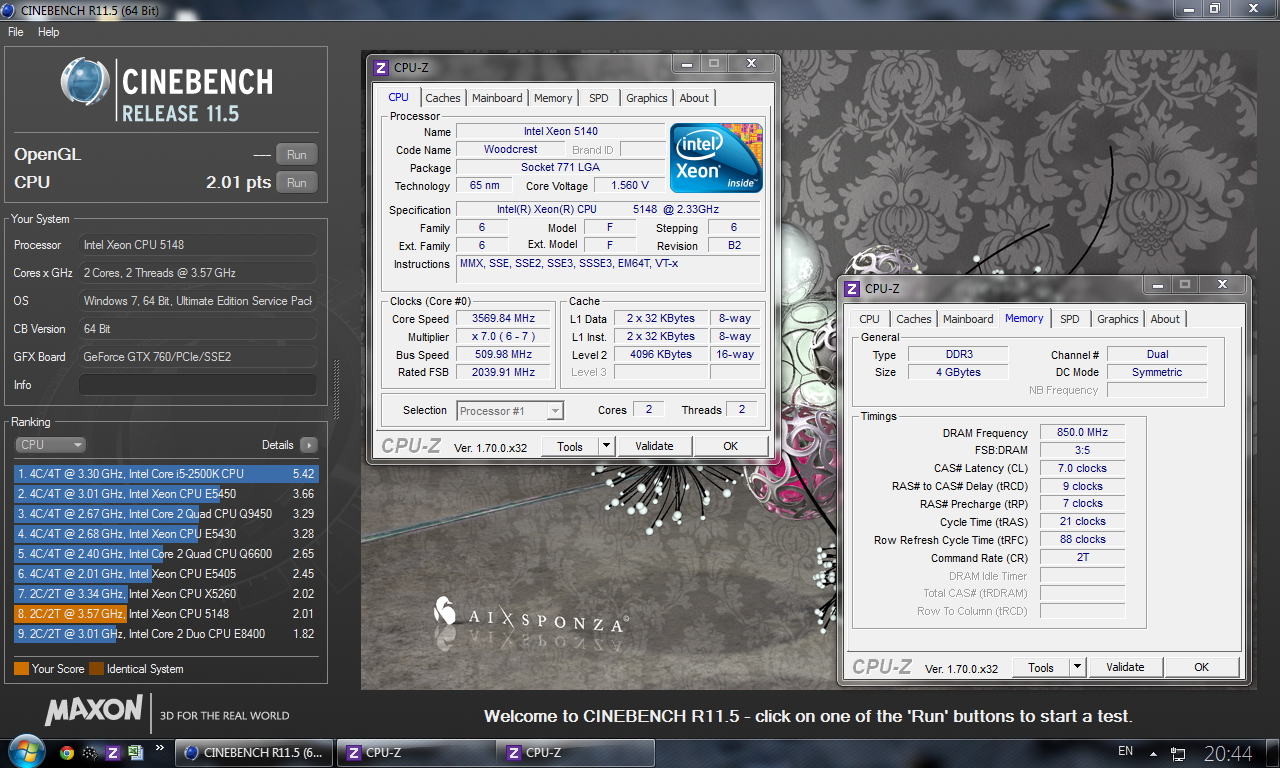Screen dimensions: 1280x768
Task: Click the Intel Xeon inside logo
Action: click(716, 158)
